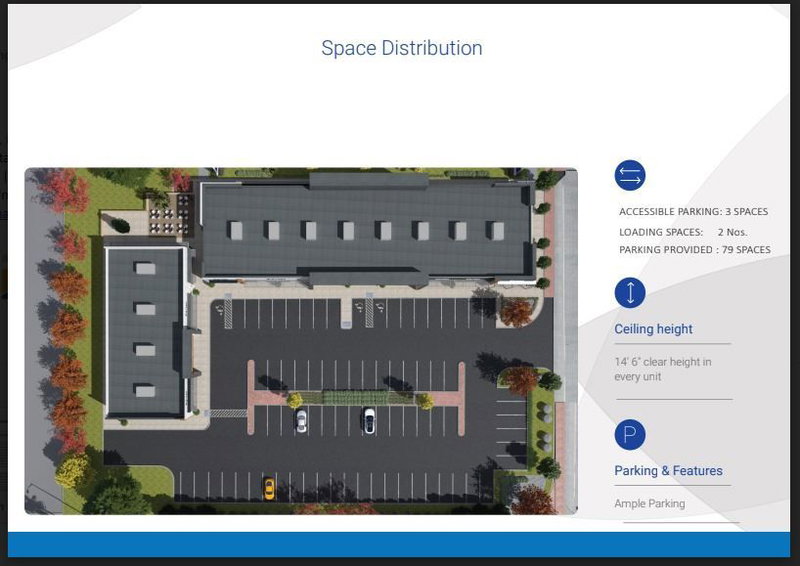The height and width of the screenshot is (566, 800).
Task: Select the smaller left building roof
Action: 144,330
